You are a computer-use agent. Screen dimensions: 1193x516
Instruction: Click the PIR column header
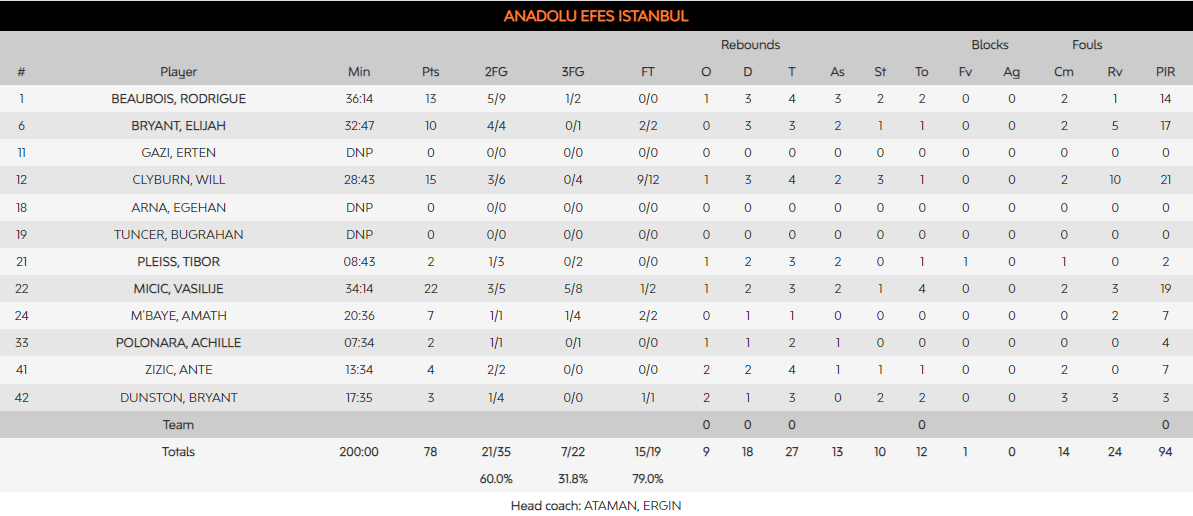point(1165,72)
